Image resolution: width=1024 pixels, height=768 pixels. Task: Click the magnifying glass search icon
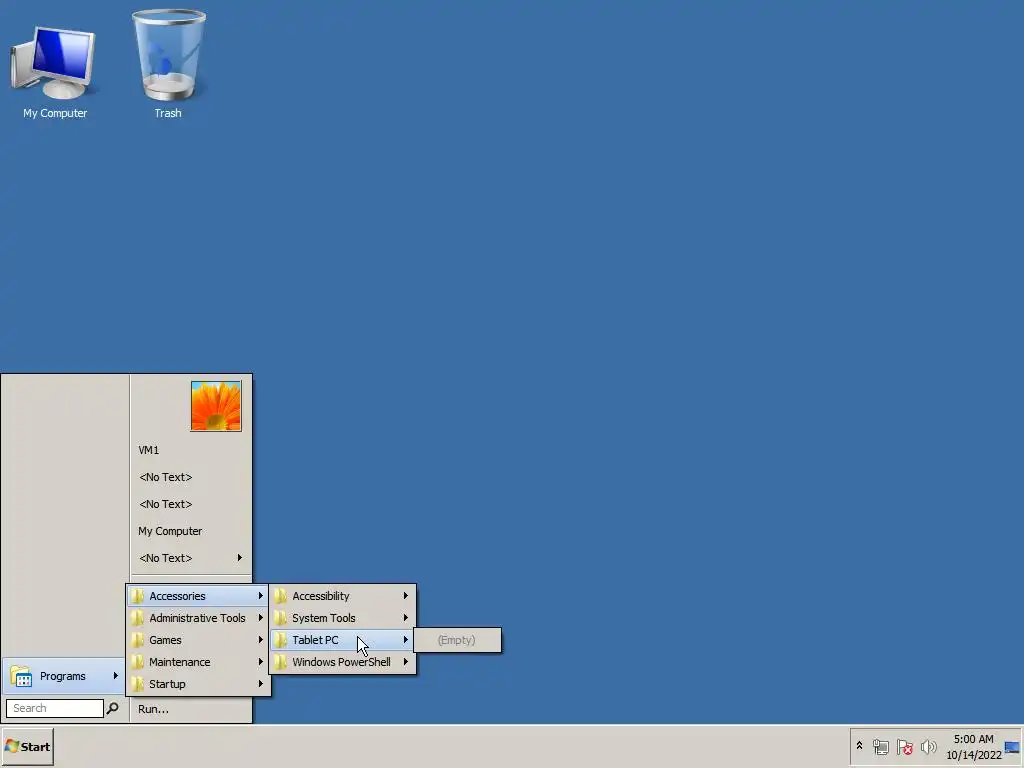click(x=112, y=708)
